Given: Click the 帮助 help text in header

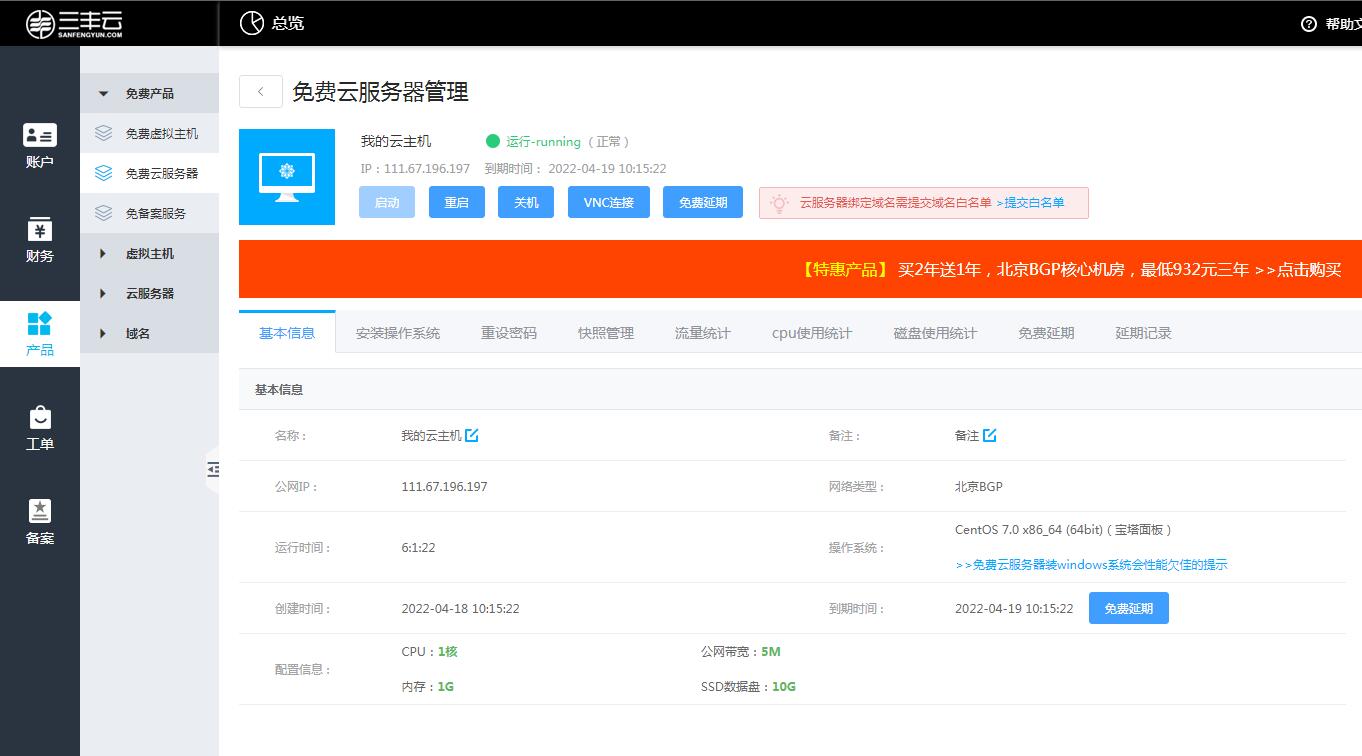Looking at the screenshot, I should click(x=1343, y=24).
